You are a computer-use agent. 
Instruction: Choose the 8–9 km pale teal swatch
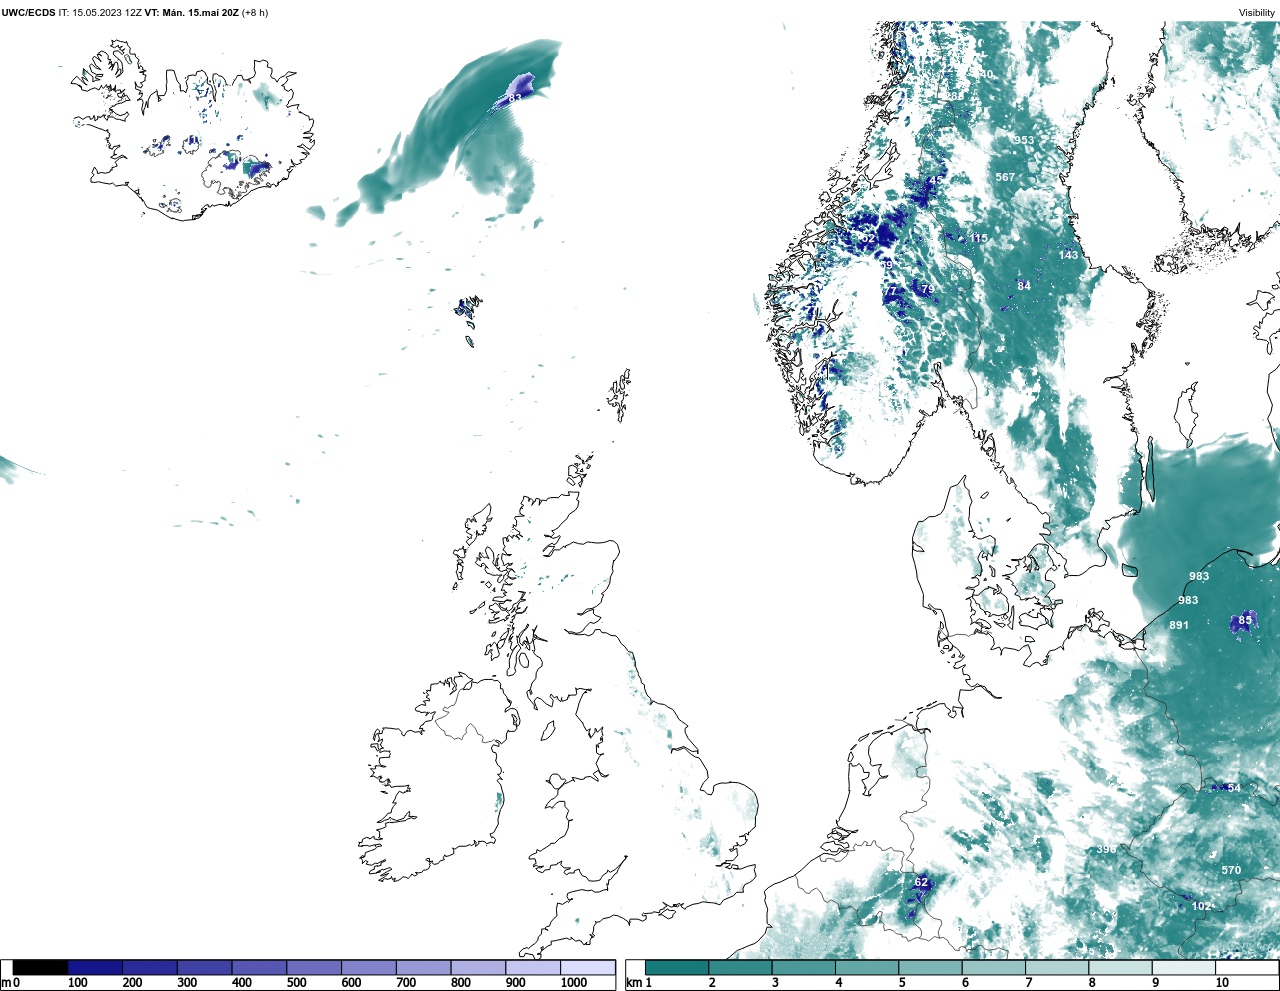1120,968
